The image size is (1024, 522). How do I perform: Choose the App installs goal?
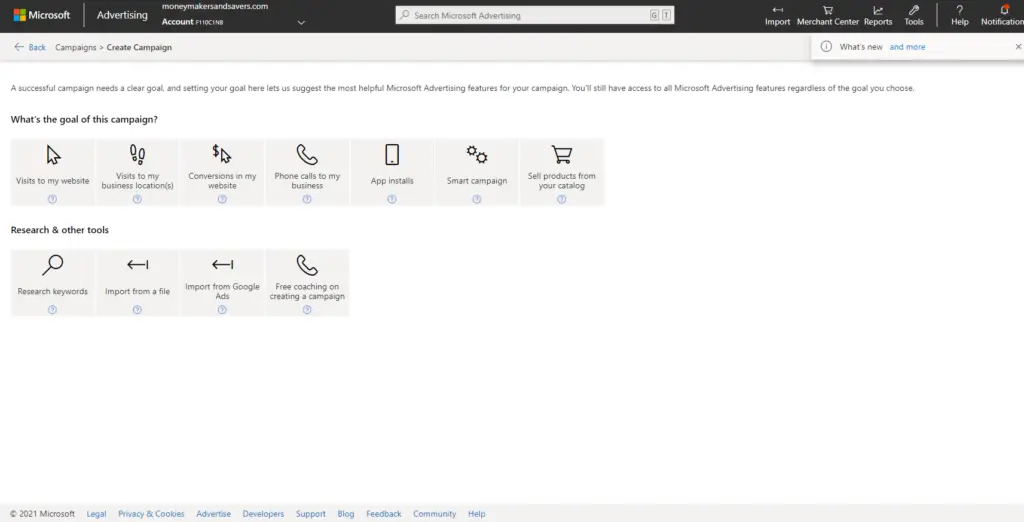point(392,172)
